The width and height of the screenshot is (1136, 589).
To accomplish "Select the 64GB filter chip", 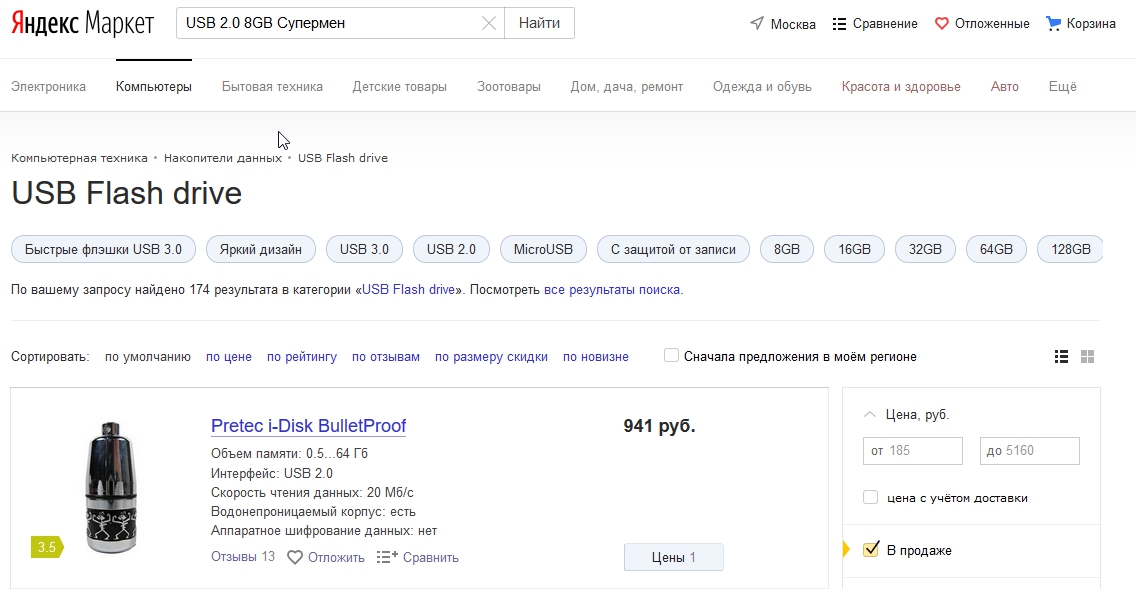I will tap(996, 249).
